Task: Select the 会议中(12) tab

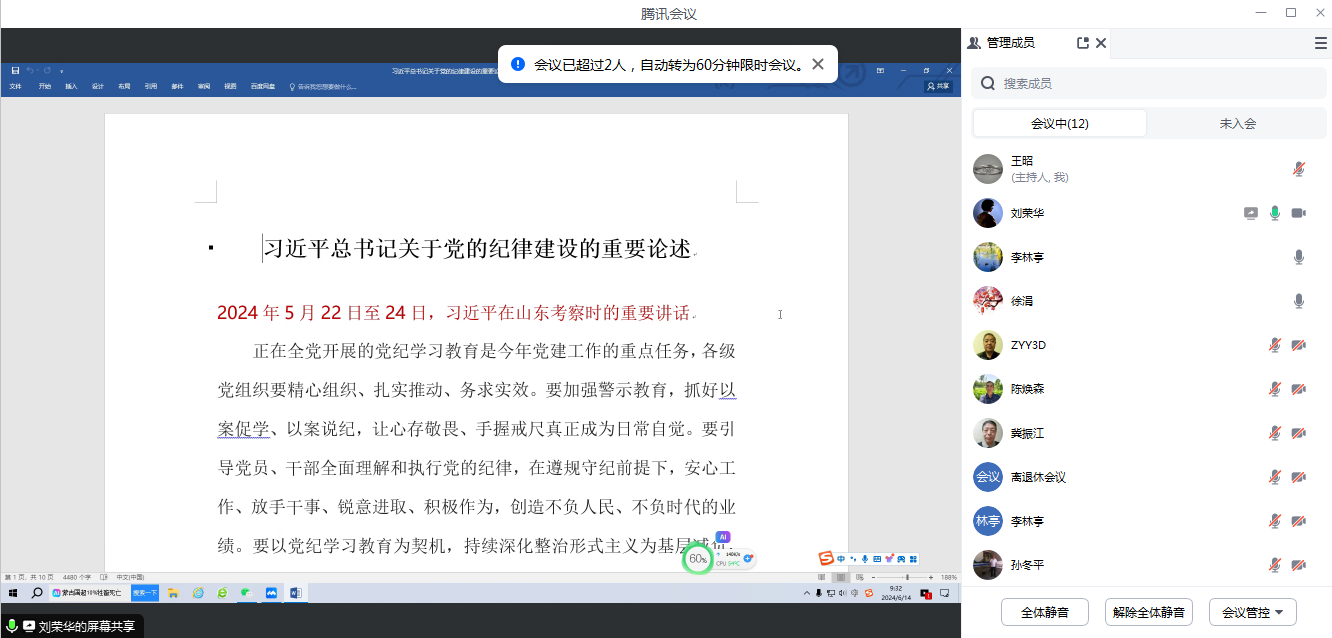Action: pos(1060,123)
